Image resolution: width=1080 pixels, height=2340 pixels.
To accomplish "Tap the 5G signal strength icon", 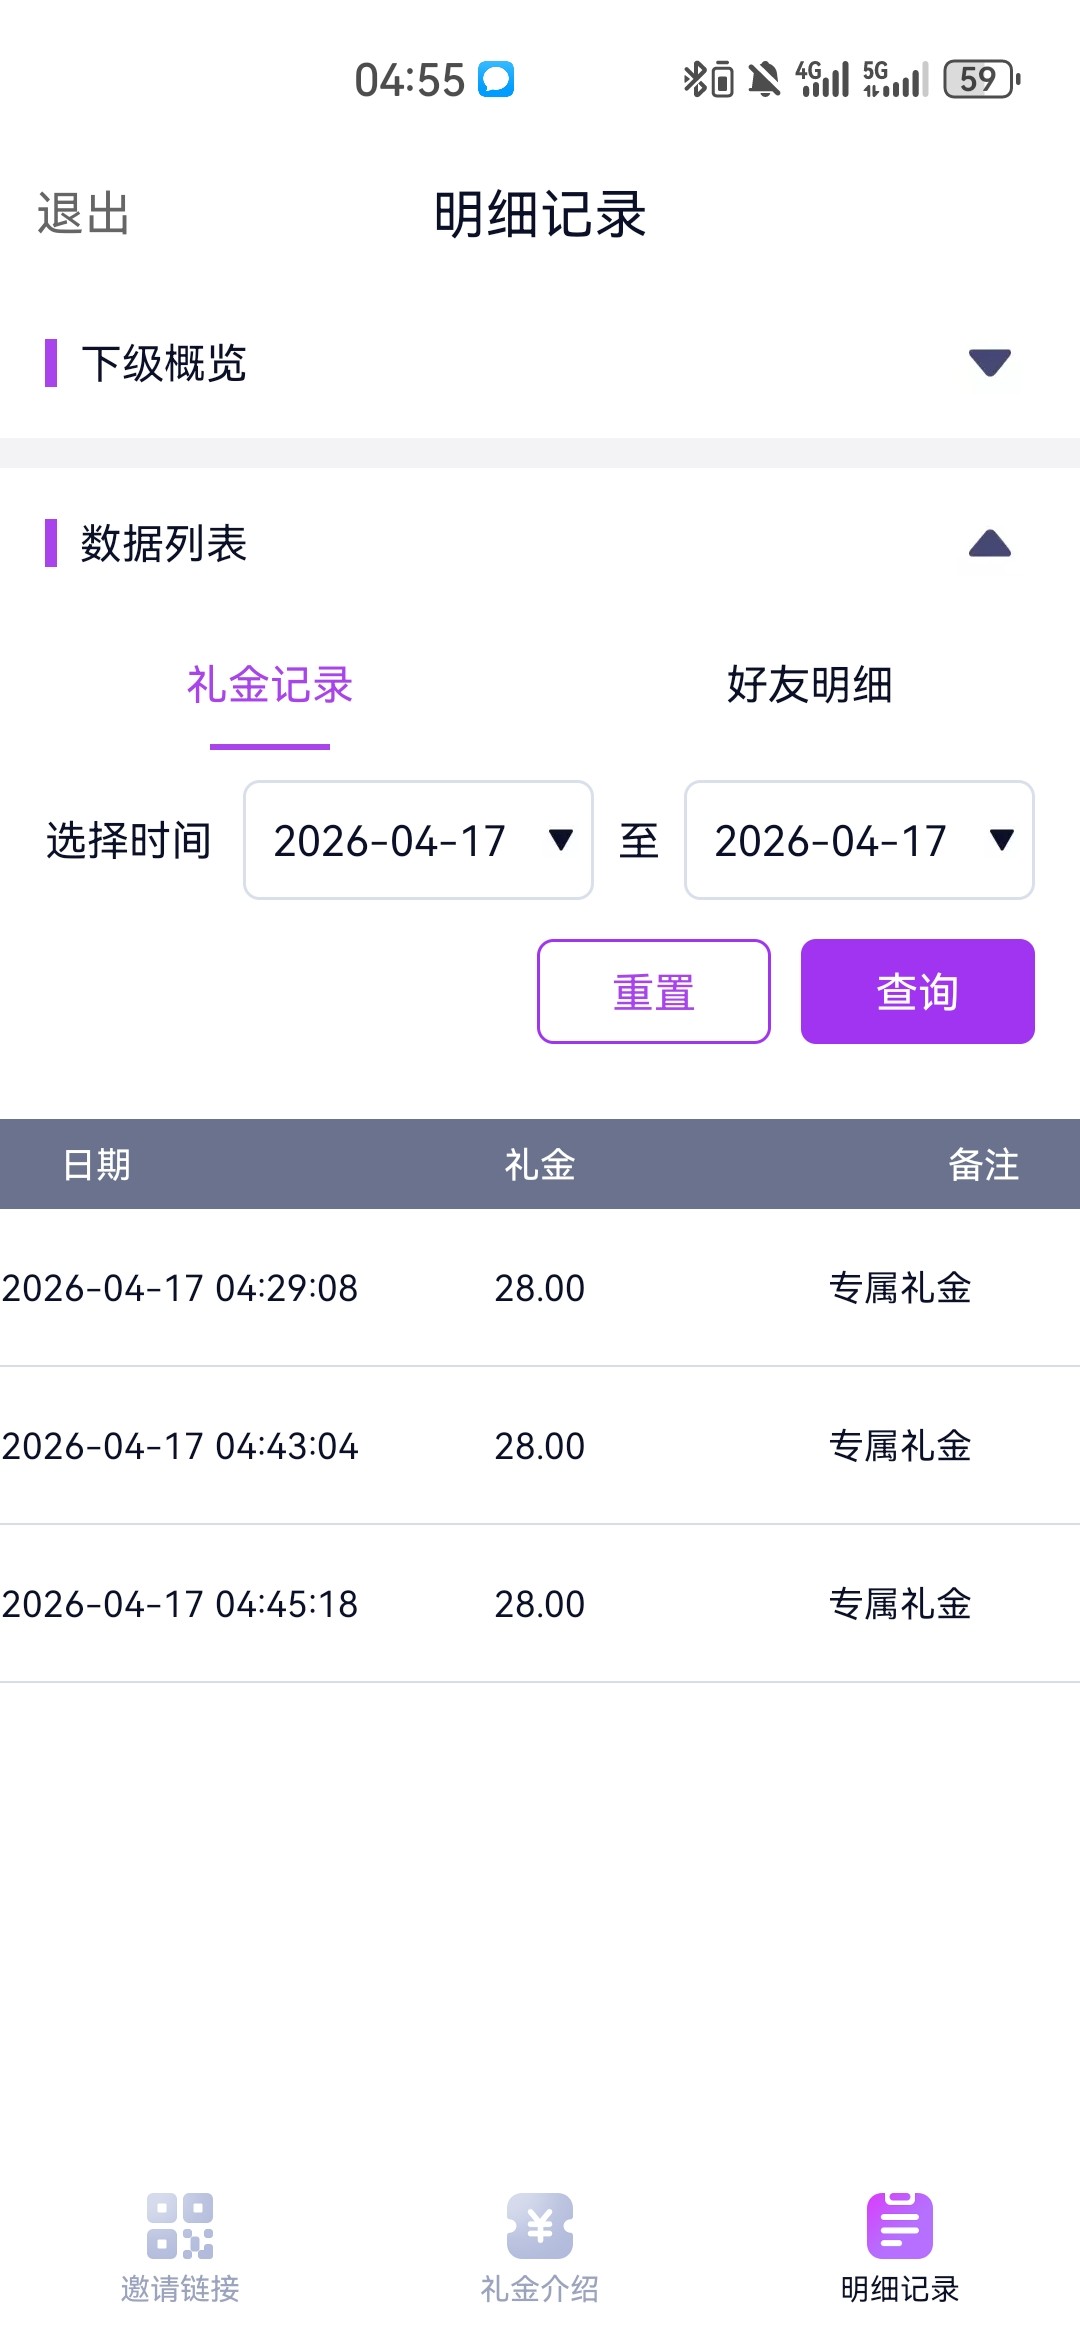I will point(895,79).
